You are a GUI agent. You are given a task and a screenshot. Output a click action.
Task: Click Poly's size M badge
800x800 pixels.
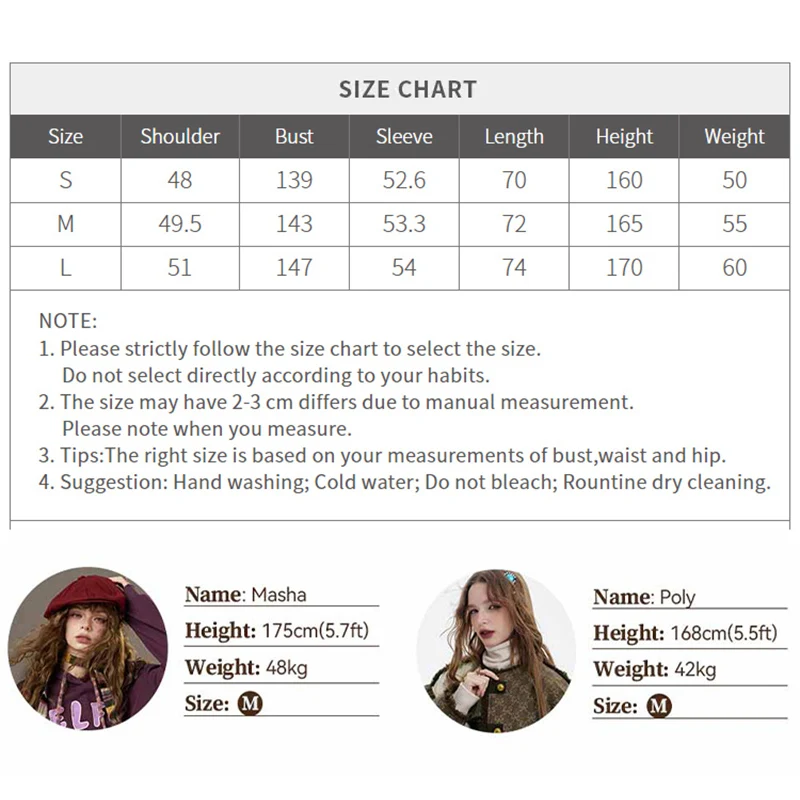pyautogui.click(x=659, y=707)
